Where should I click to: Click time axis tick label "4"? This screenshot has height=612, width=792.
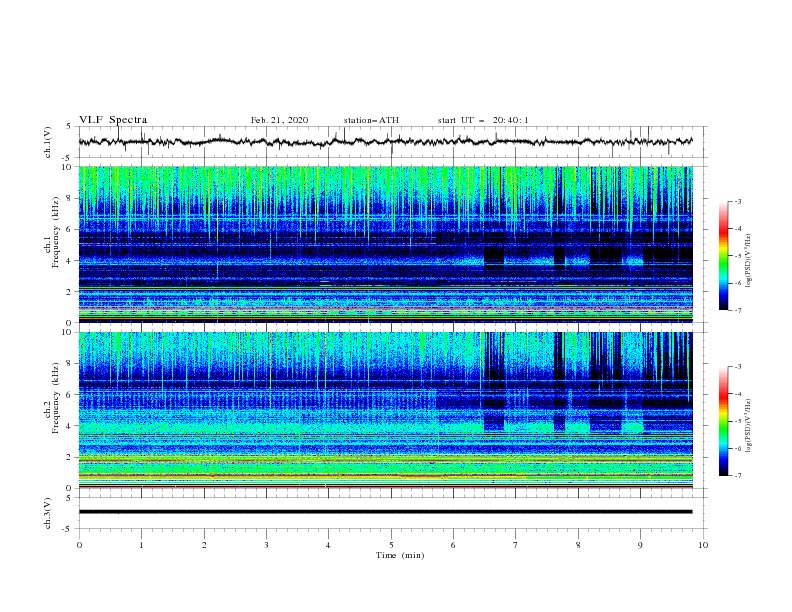(x=328, y=545)
